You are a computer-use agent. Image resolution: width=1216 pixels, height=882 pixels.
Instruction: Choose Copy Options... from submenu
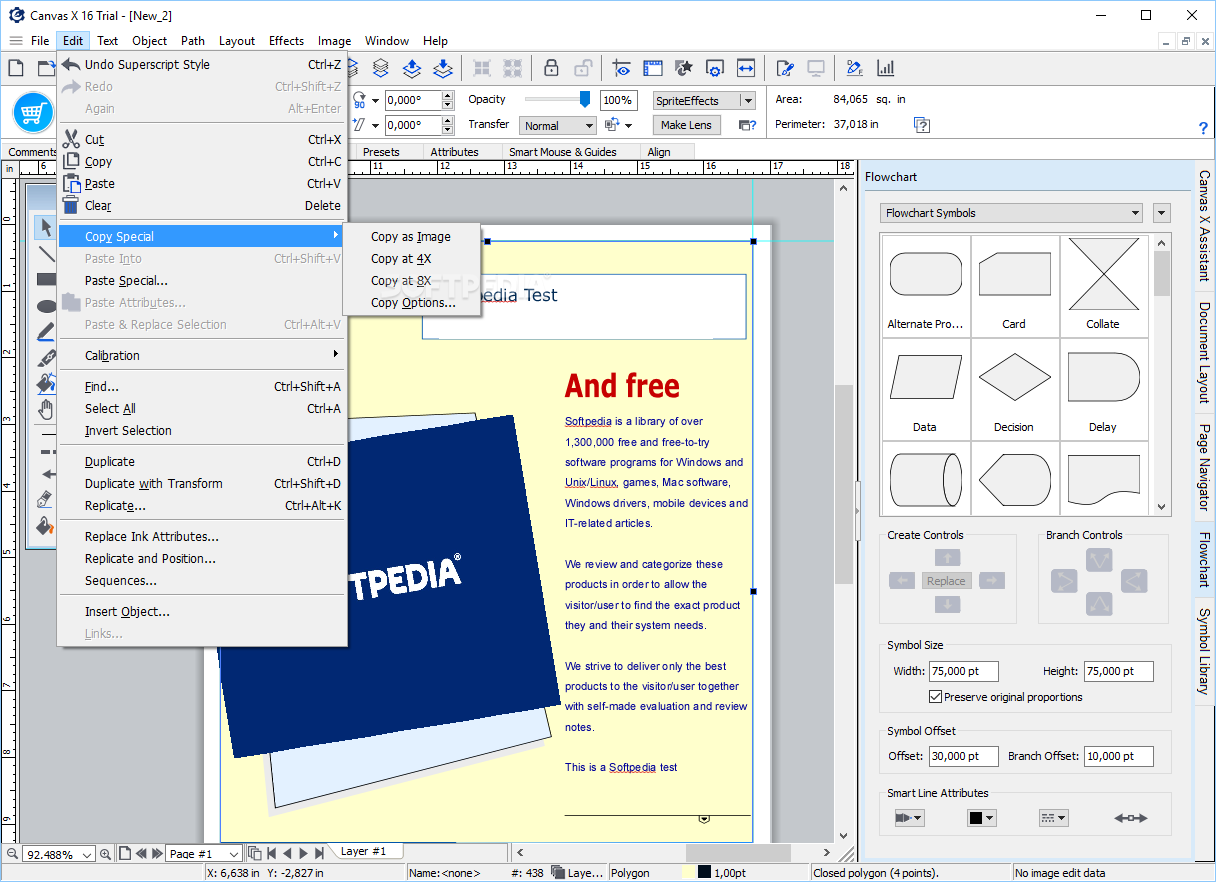[x=411, y=303]
